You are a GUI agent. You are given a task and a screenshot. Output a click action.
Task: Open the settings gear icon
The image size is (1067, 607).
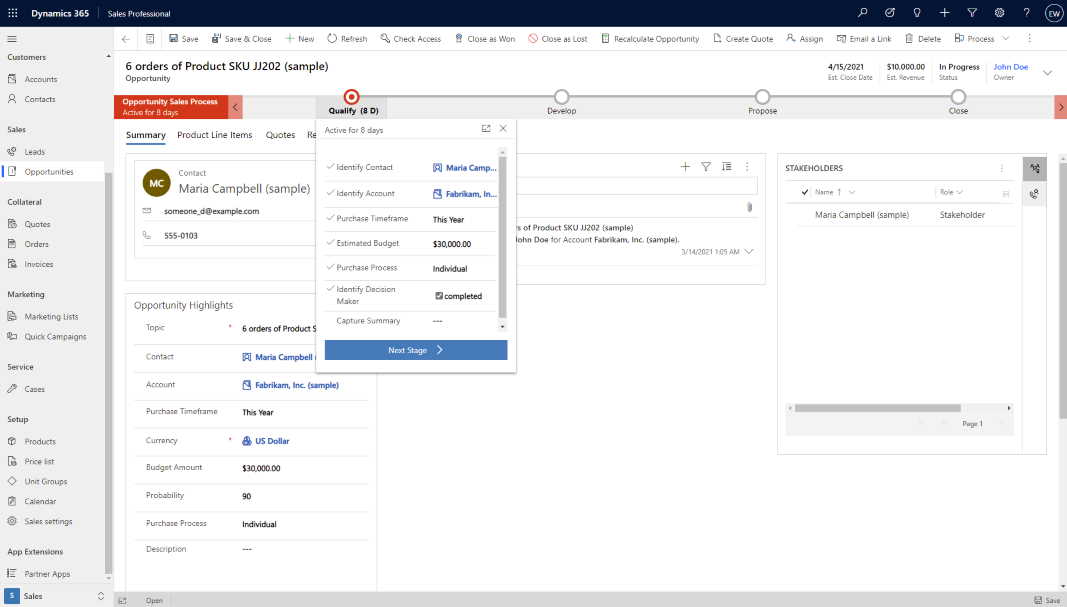pyautogui.click(x=999, y=12)
